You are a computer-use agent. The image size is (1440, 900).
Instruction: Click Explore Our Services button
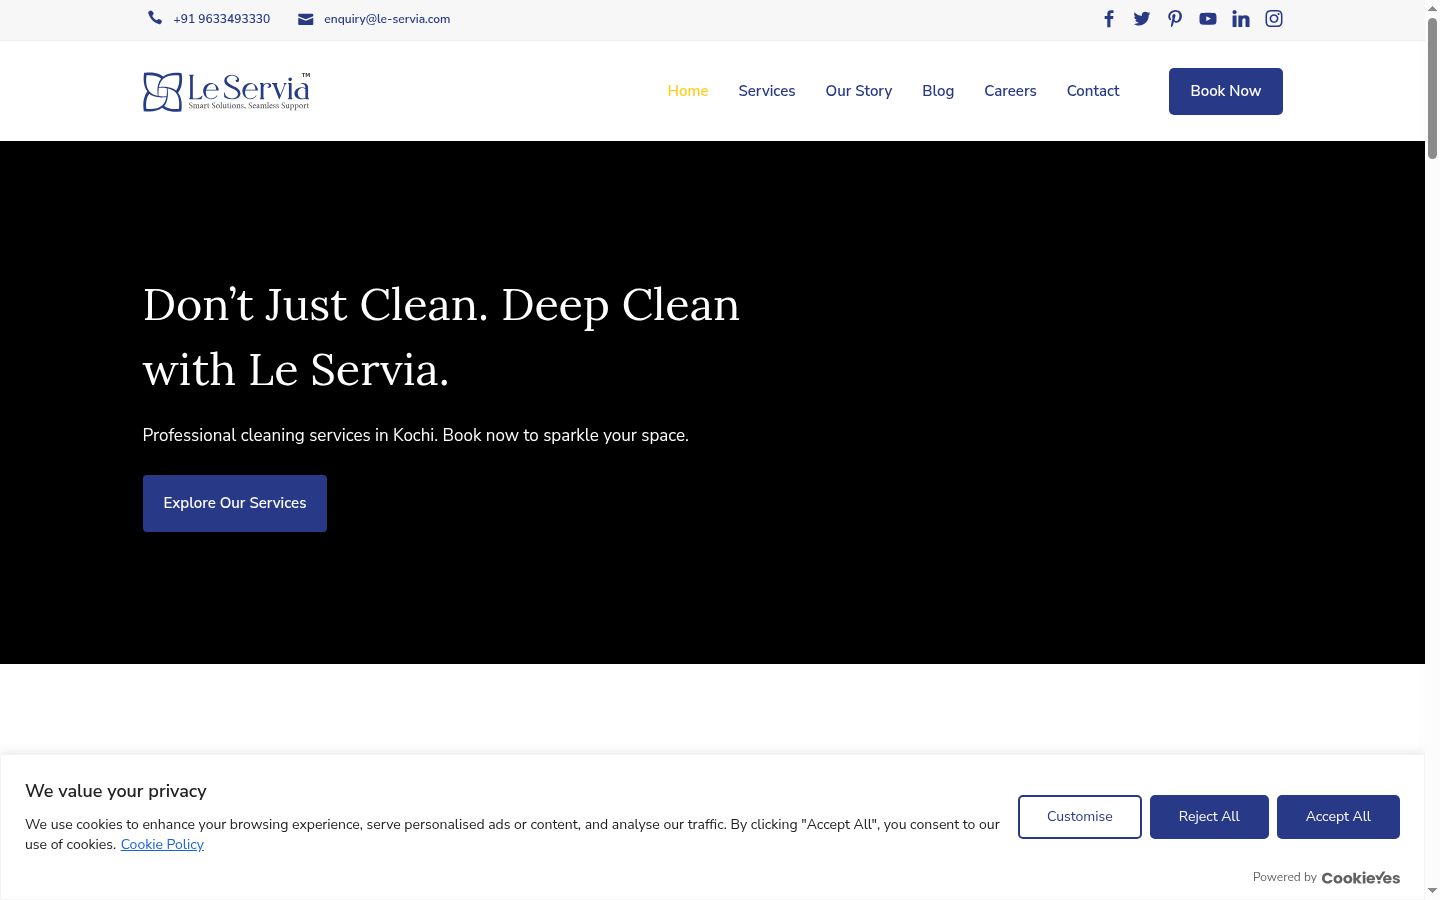(235, 503)
